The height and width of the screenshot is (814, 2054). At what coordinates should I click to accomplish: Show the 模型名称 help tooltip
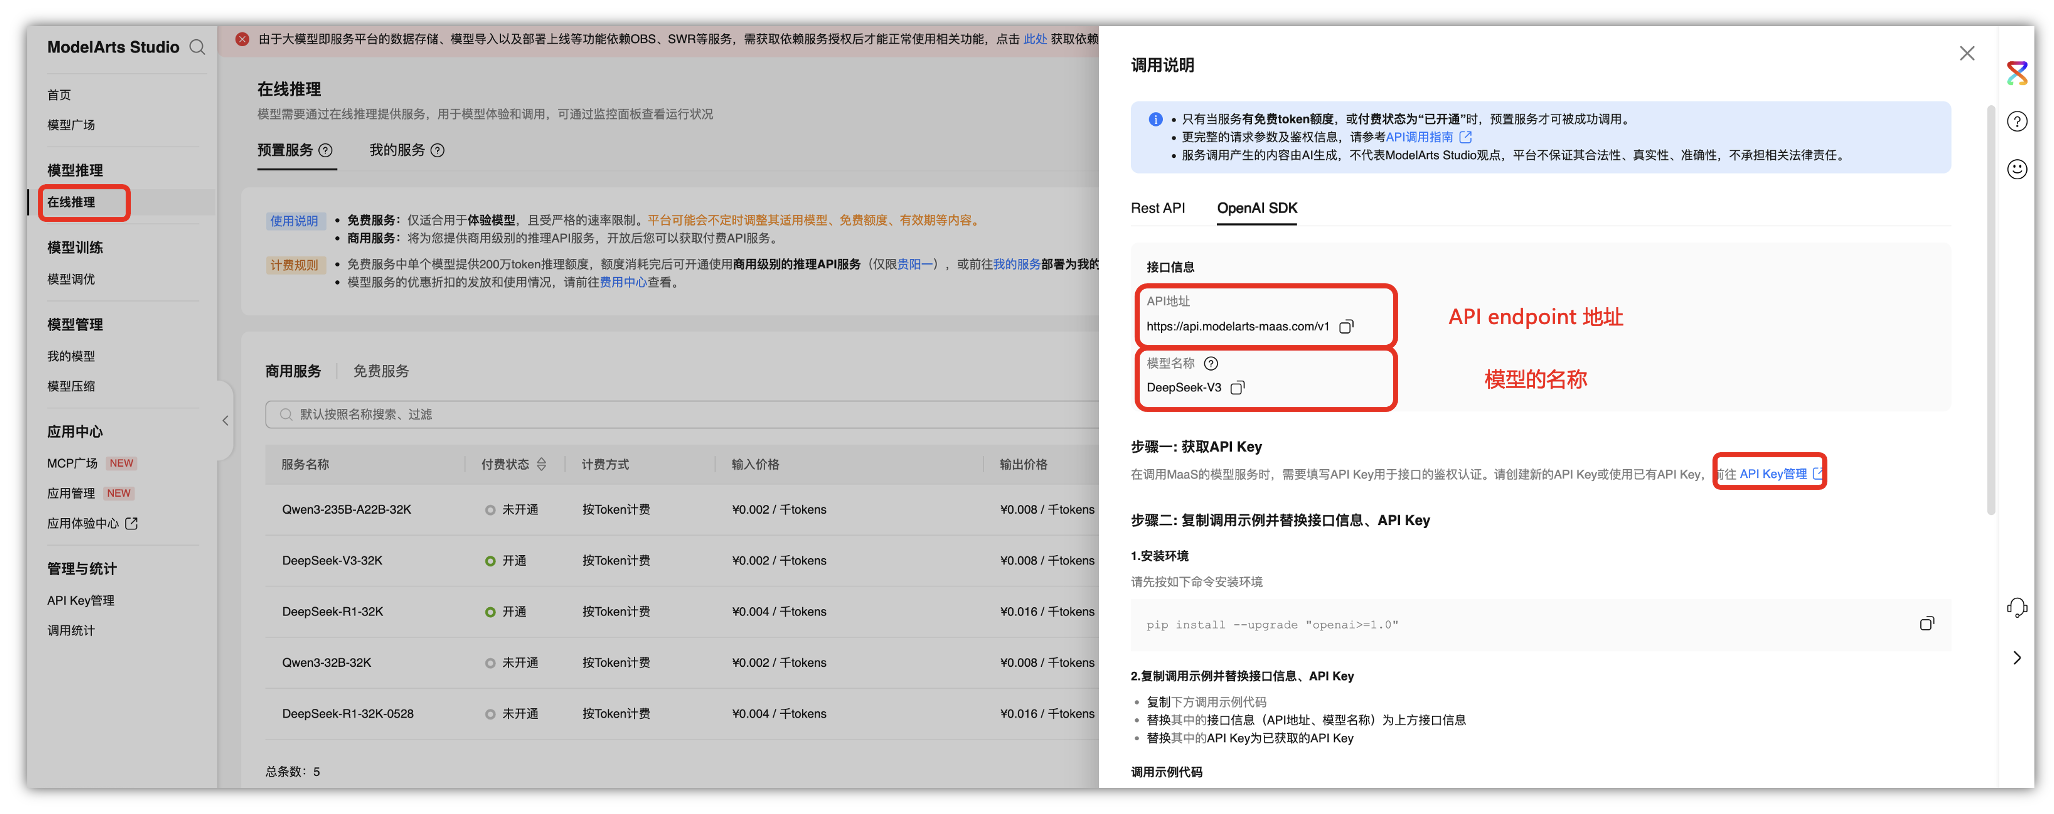tap(1211, 363)
